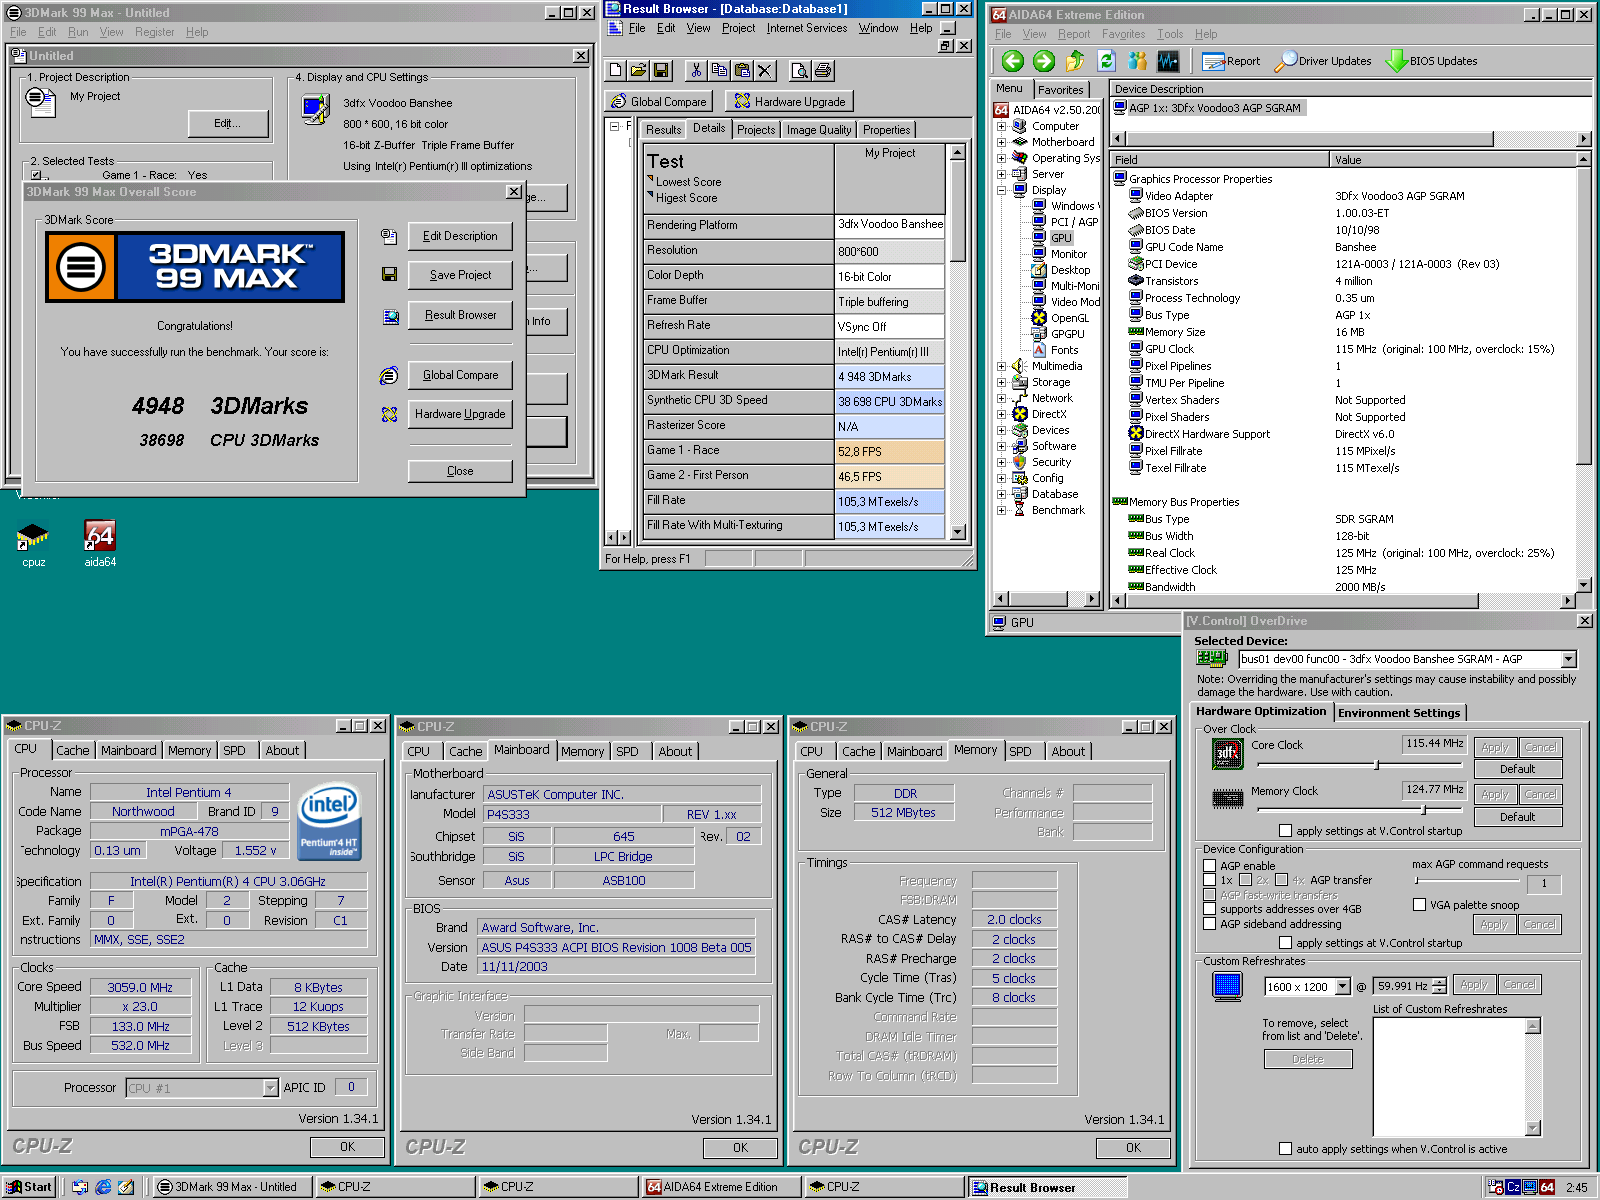Click Close button in Overall Score dialog
The image size is (1600, 1200).
460,471
